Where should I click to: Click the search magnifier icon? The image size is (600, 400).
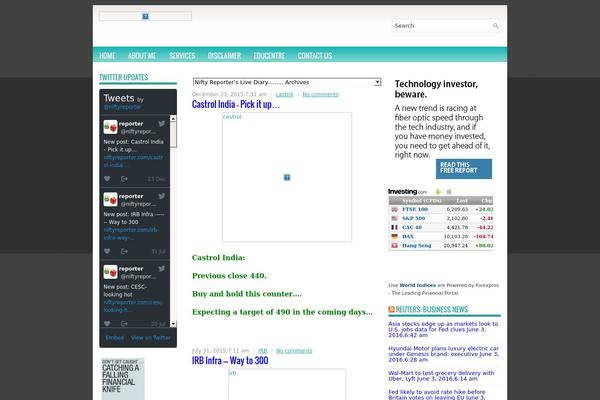pyautogui.click(x=496, y=26)
